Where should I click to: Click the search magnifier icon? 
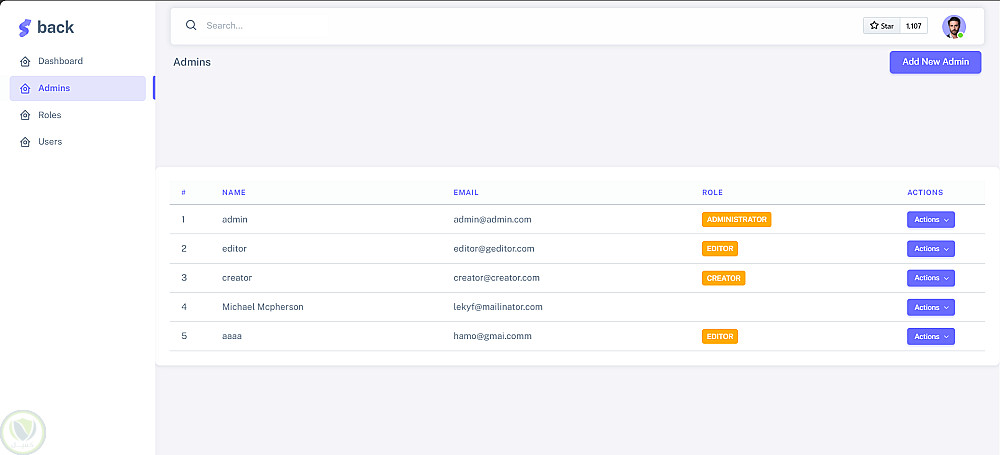coord(191,25)
